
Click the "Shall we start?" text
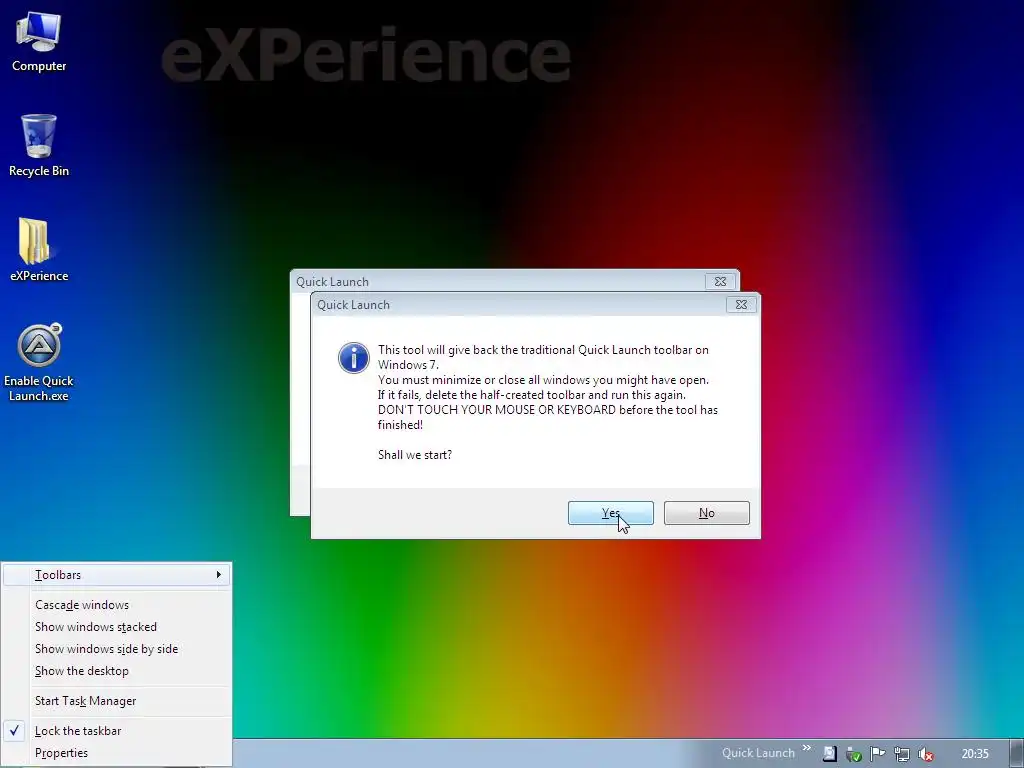415,455
